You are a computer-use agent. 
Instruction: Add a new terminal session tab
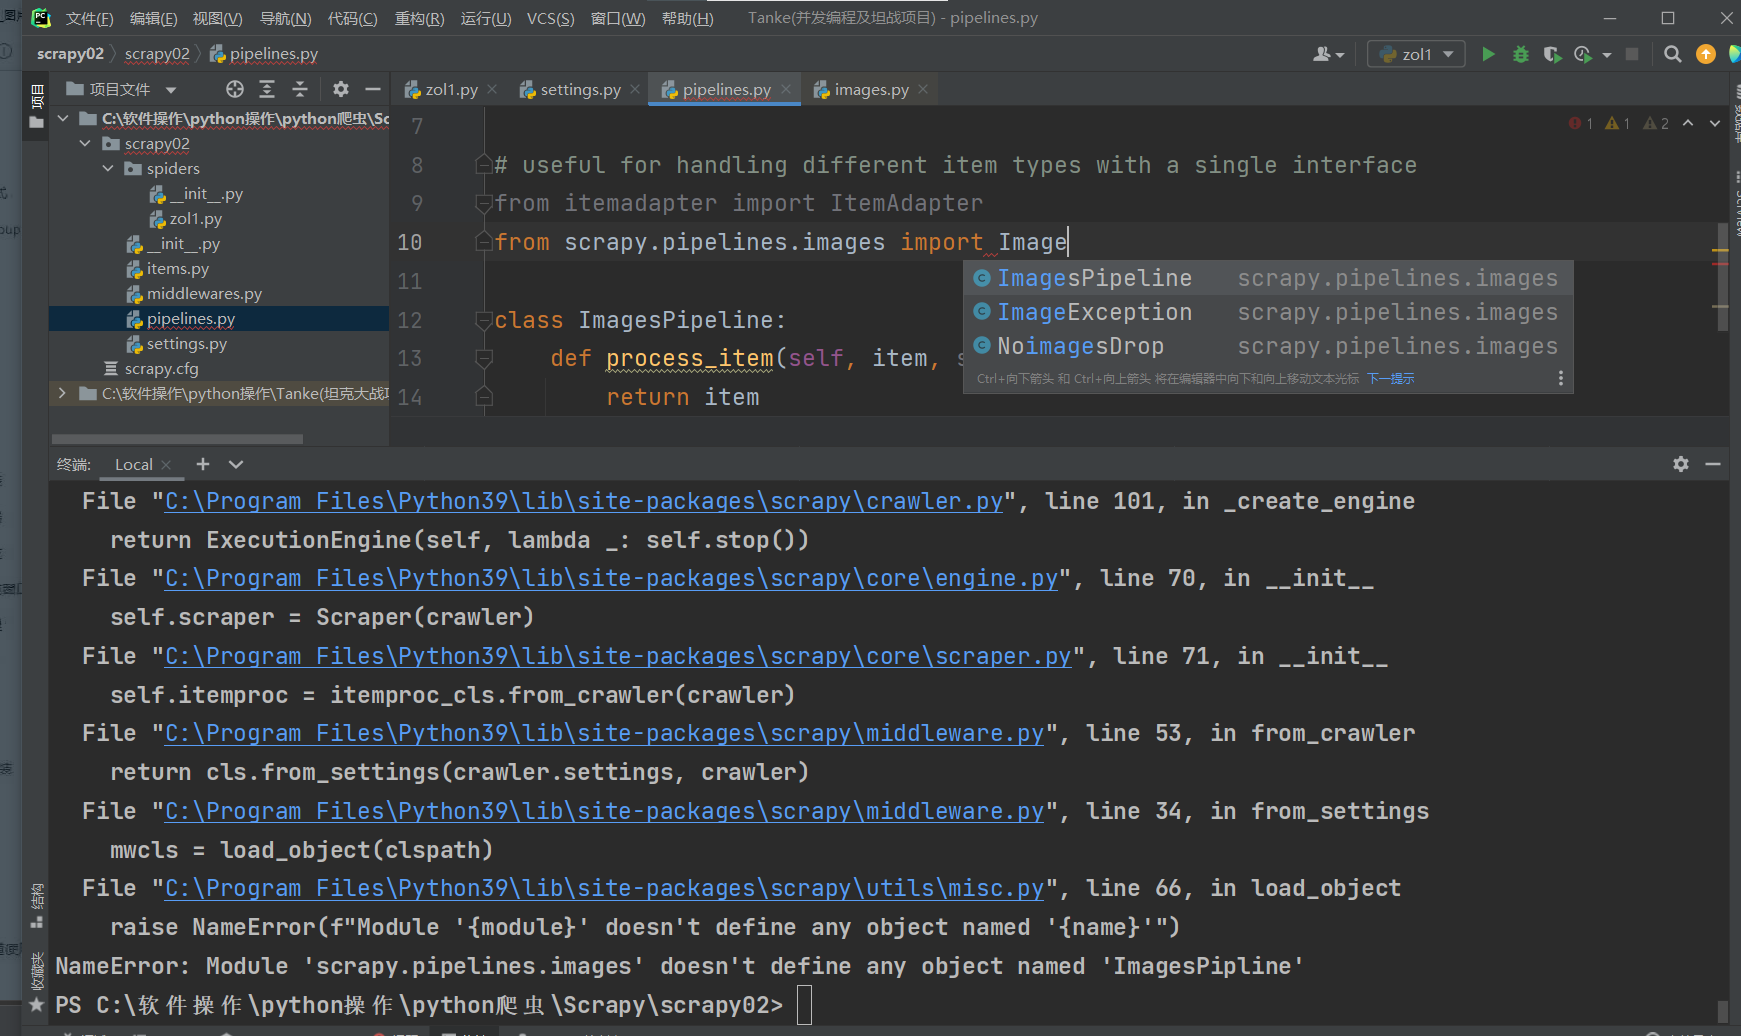[x=203, y=464]
